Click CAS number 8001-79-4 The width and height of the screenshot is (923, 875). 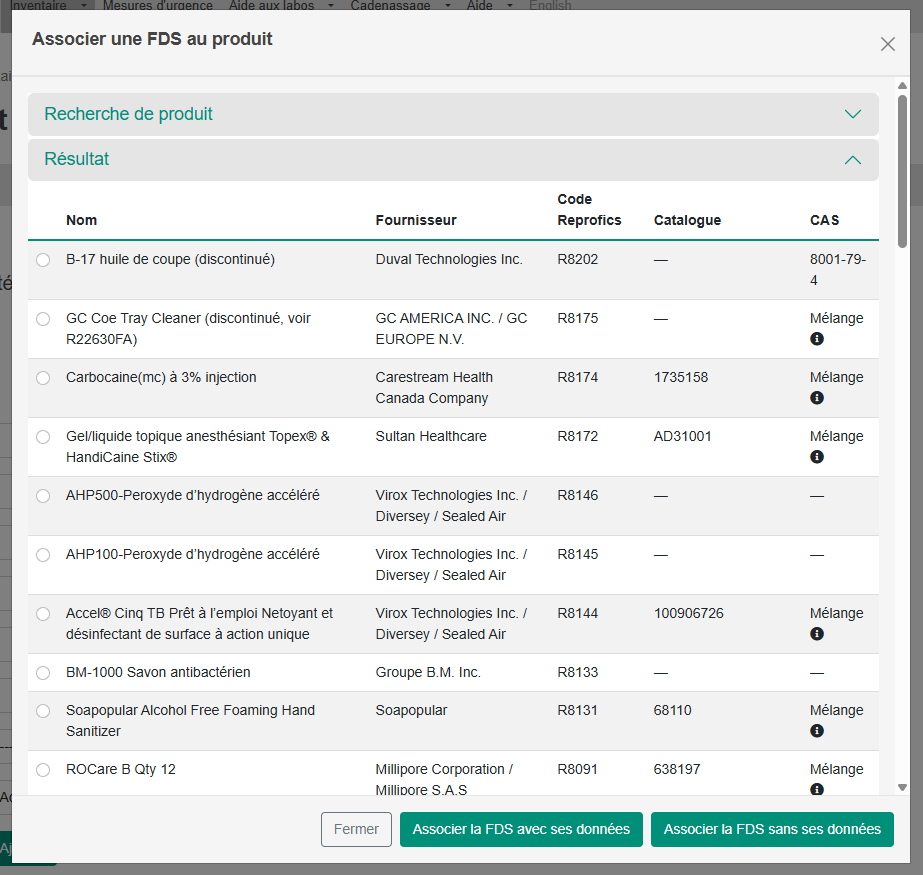coord(838,270)
